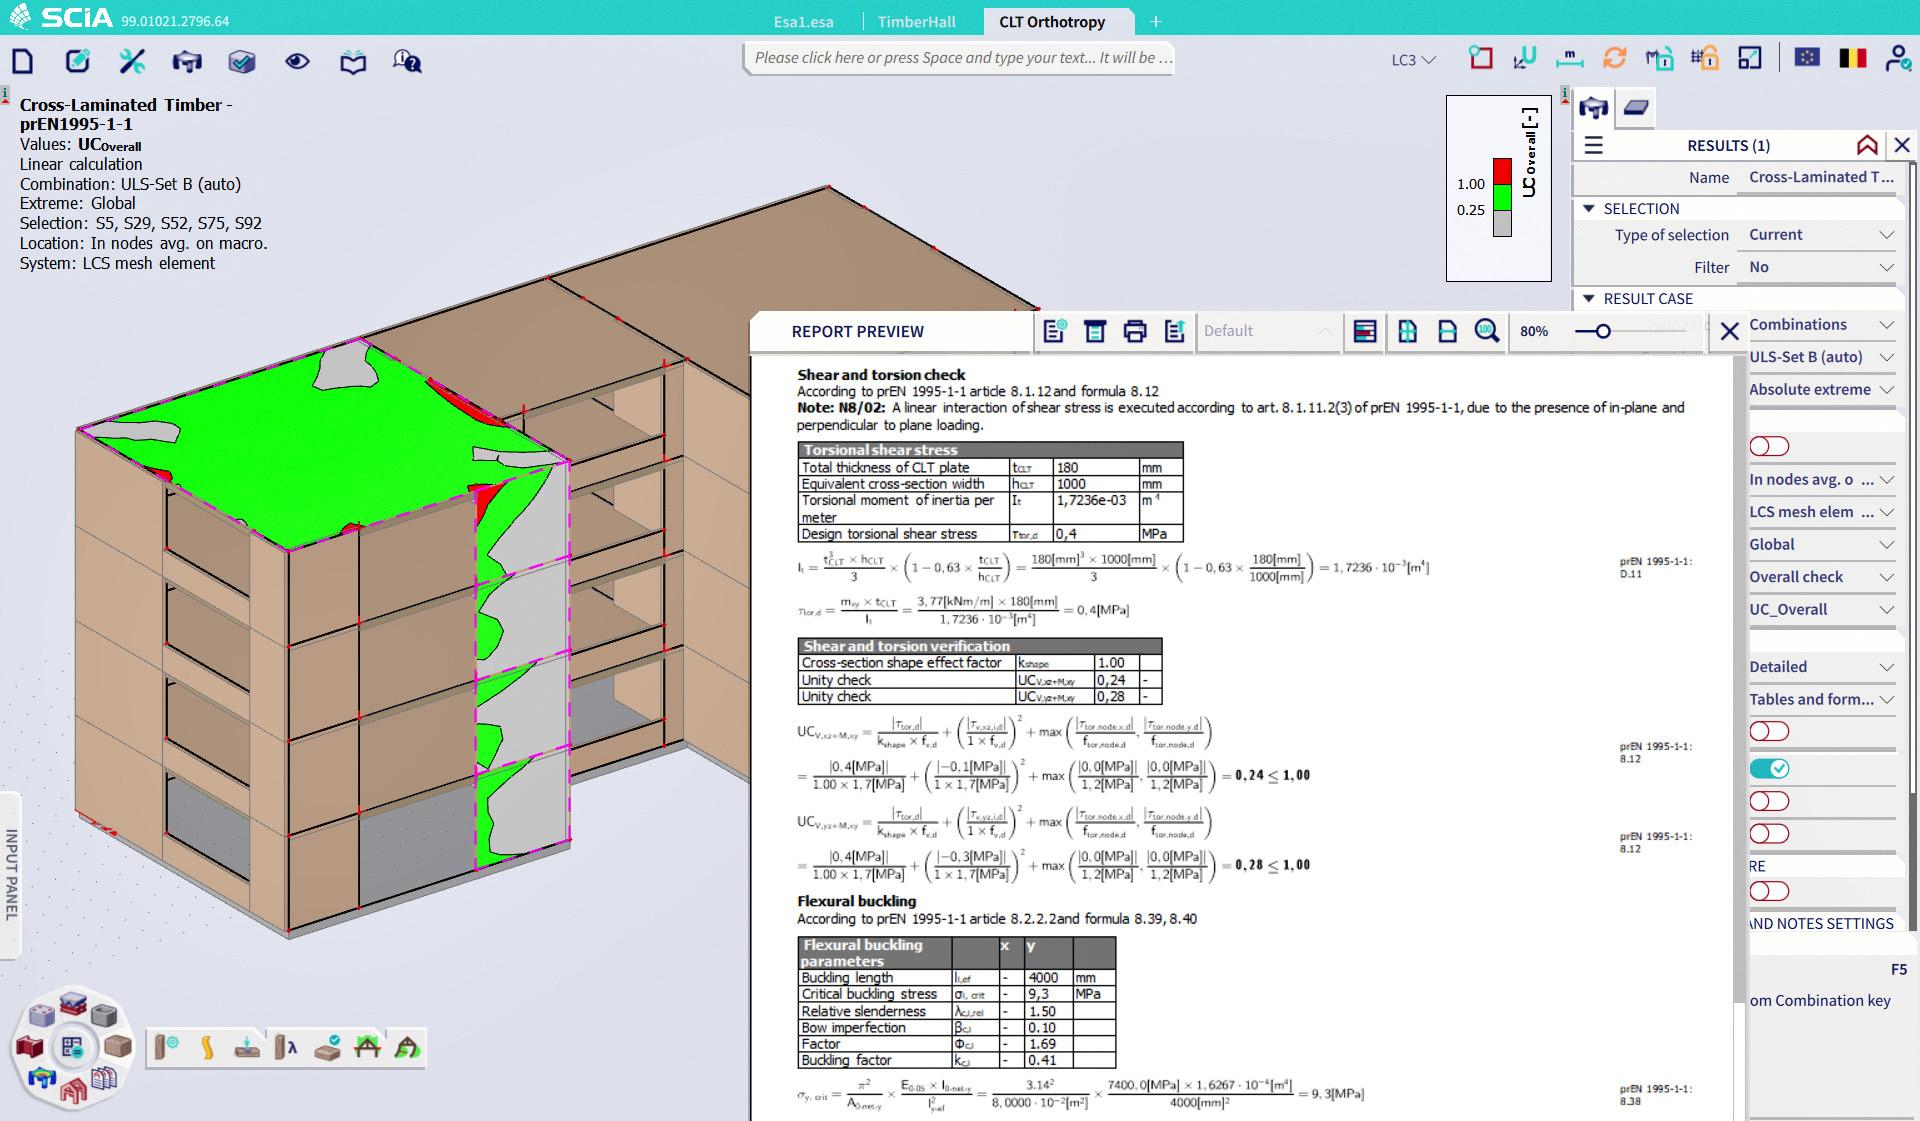Viewport: 1920px width, 1121px height.
Task: Expand the Combinations dropdown menu
Action: 1887,323
